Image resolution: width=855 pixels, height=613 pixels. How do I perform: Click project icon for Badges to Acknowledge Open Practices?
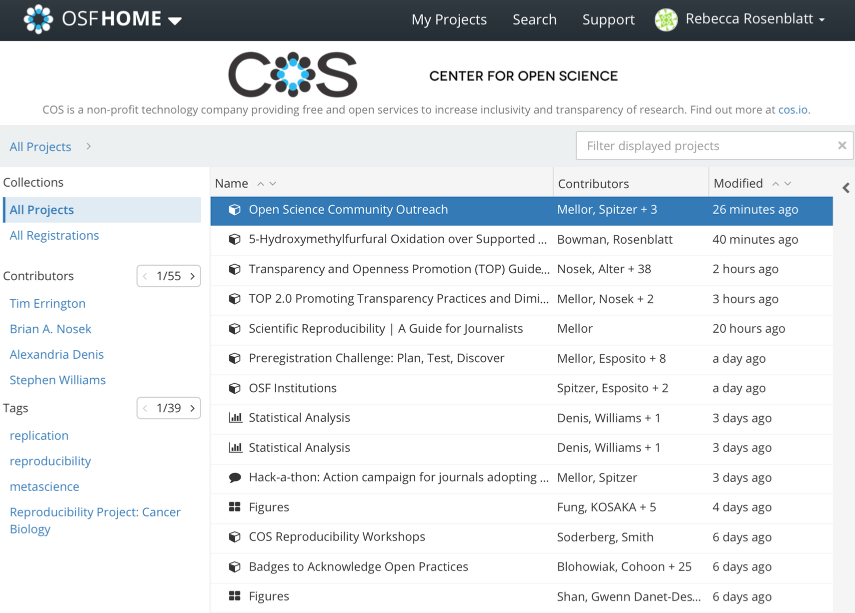tap(234, 567)
